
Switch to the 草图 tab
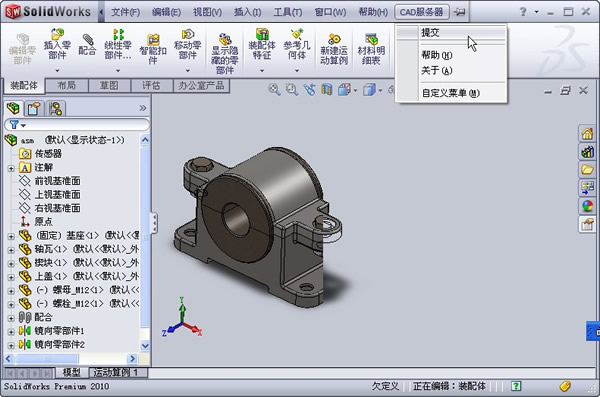tap(109, 85)
